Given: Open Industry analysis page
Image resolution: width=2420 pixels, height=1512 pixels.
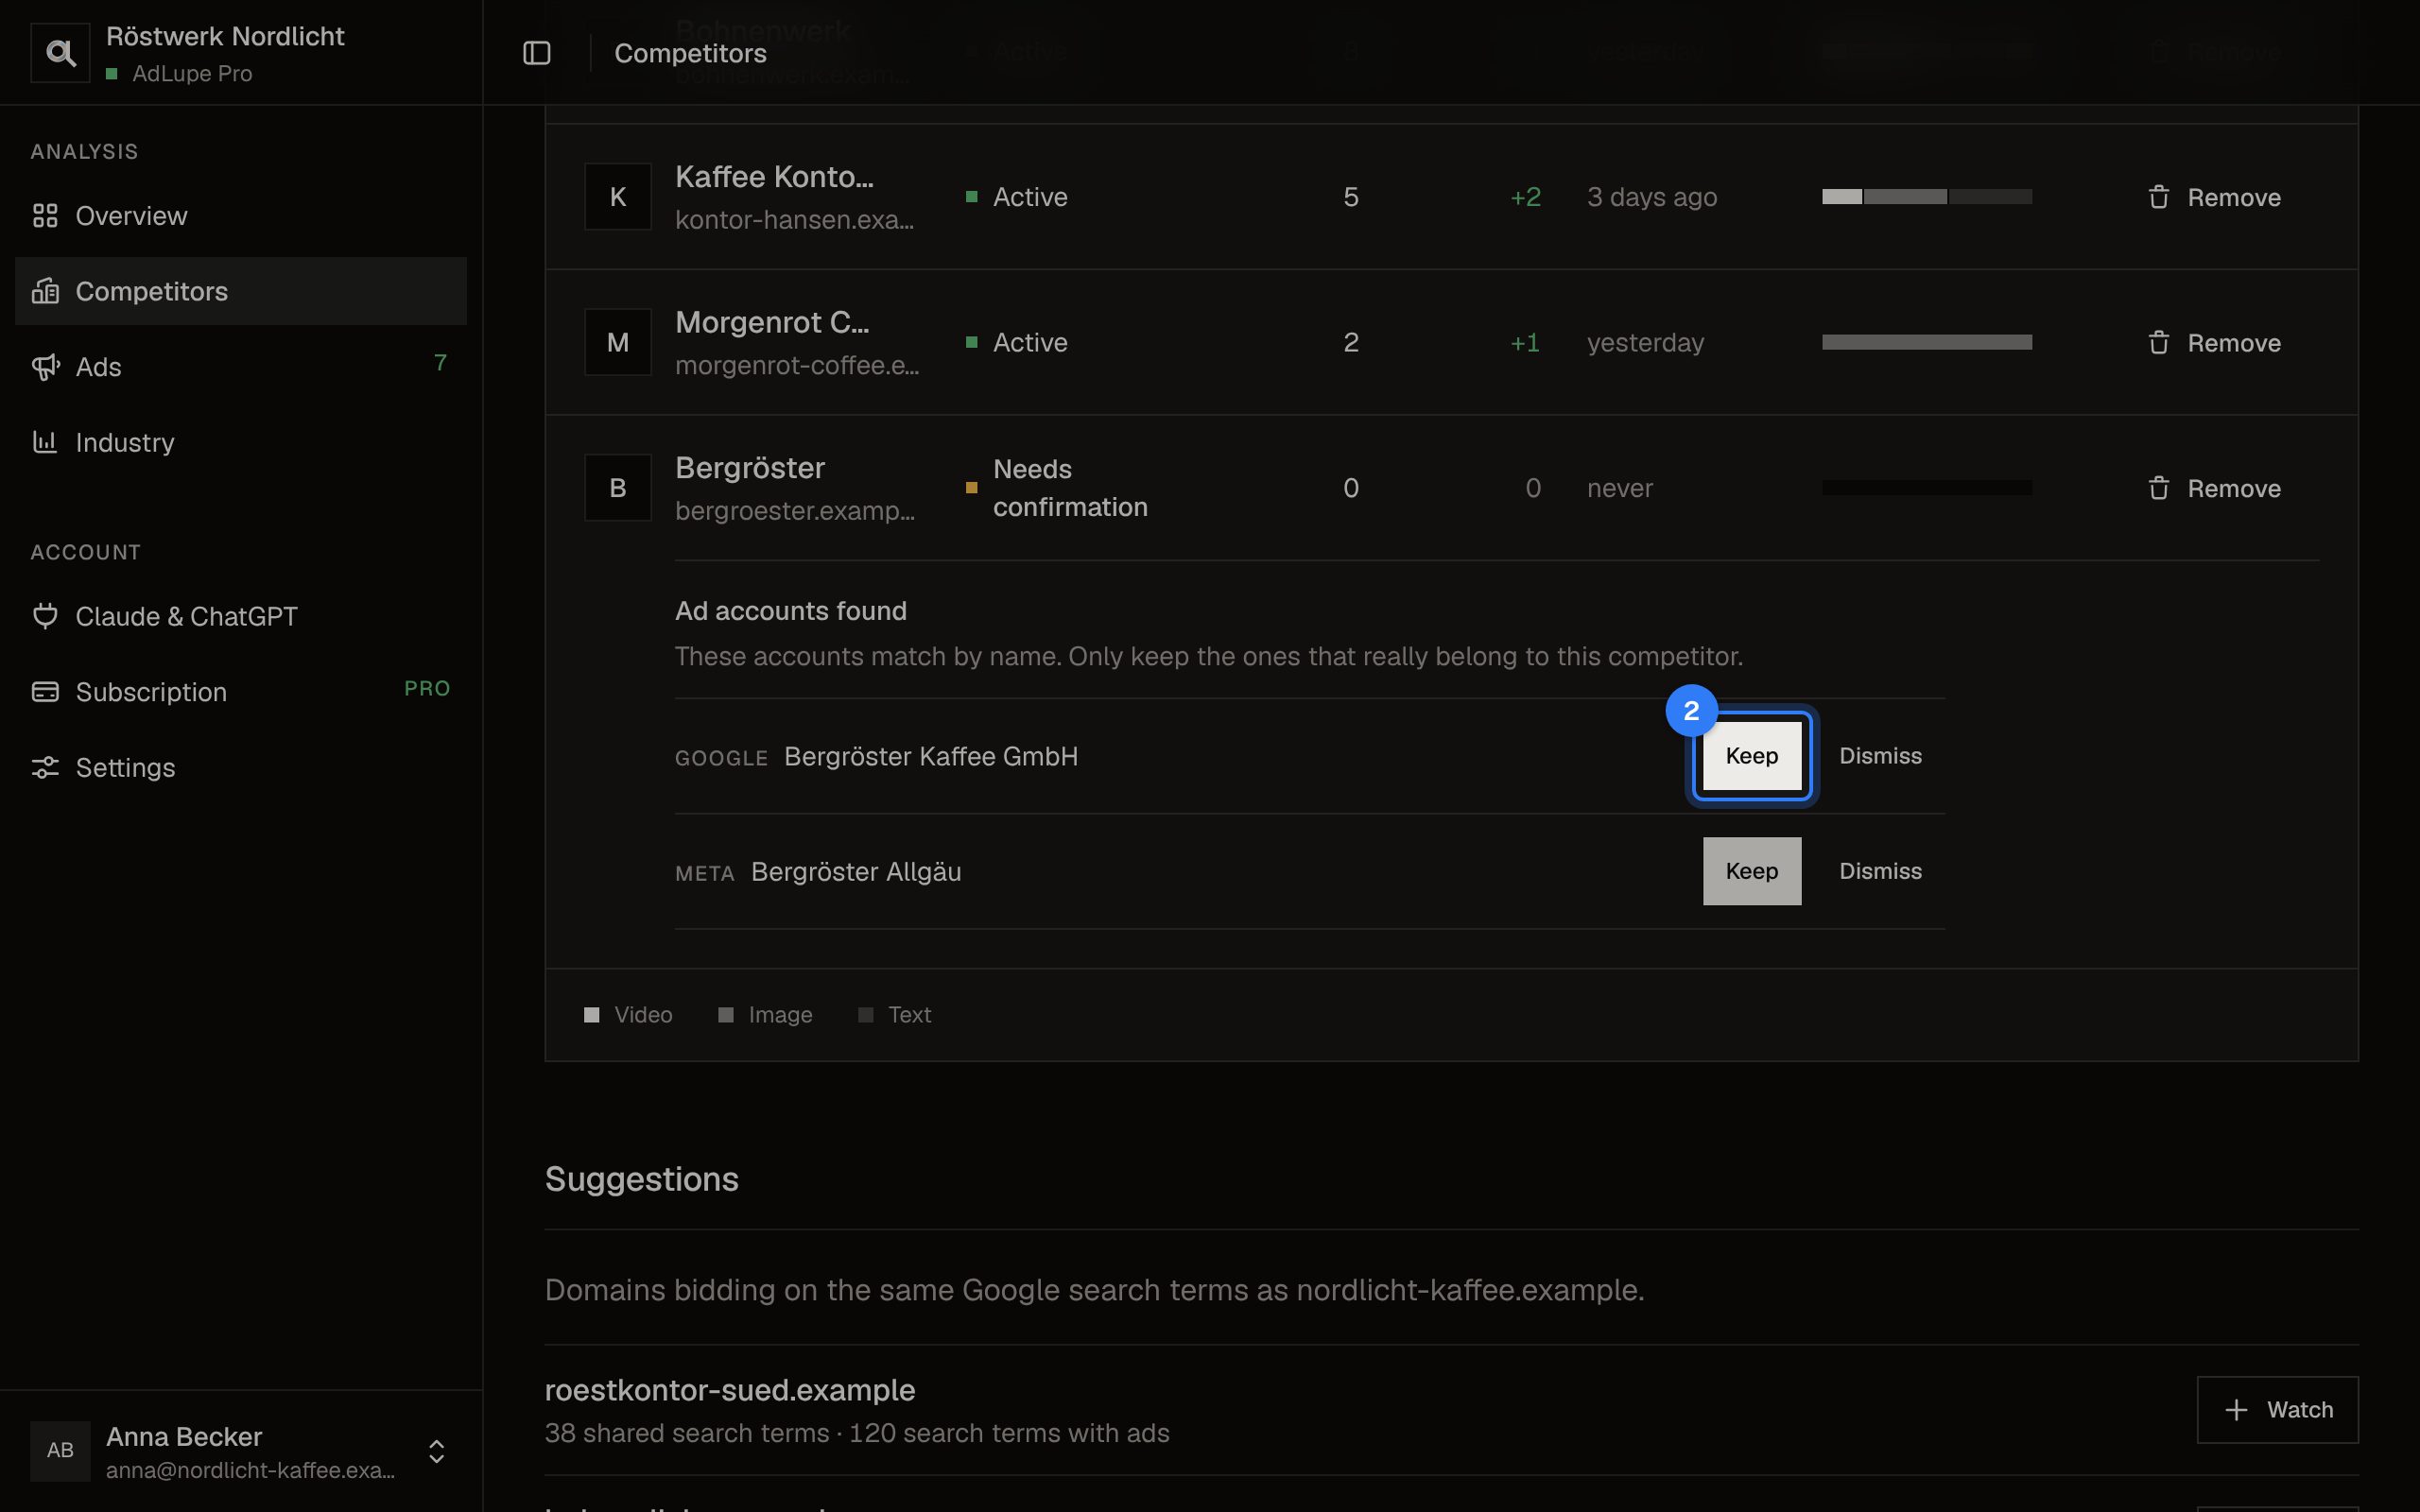Looking at the screenshot, I should [241, 442].
